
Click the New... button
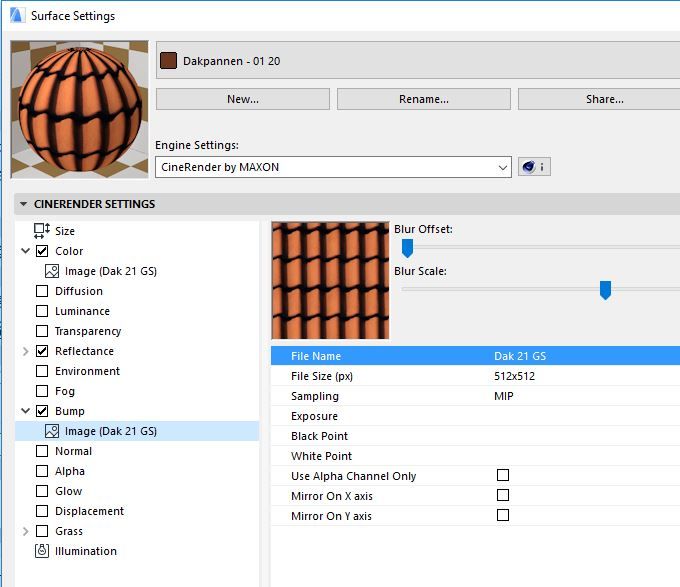243,99
